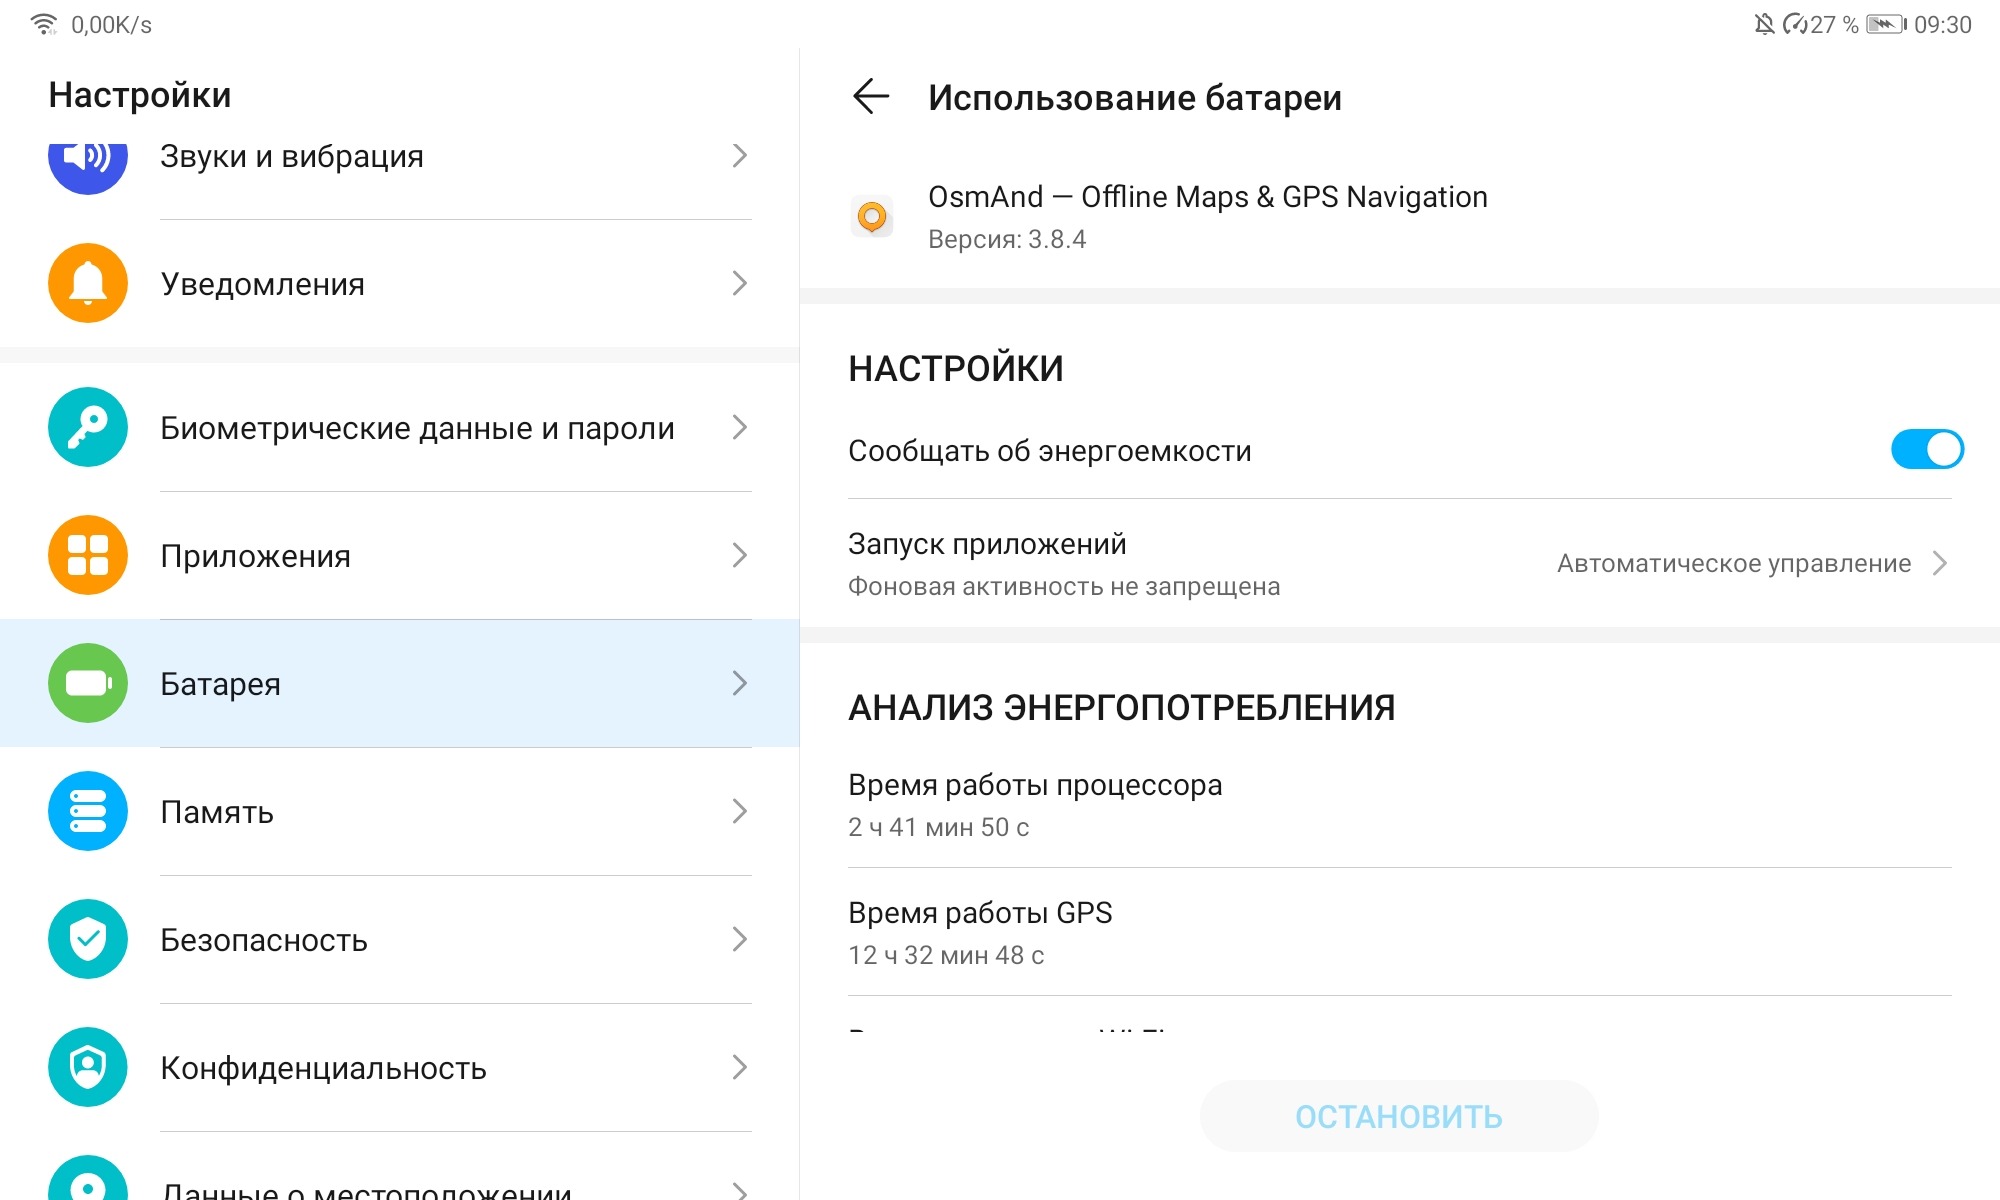Tap the blue Storage (Память) icon
The image size is (2000, 1200).
coord(88,811)
